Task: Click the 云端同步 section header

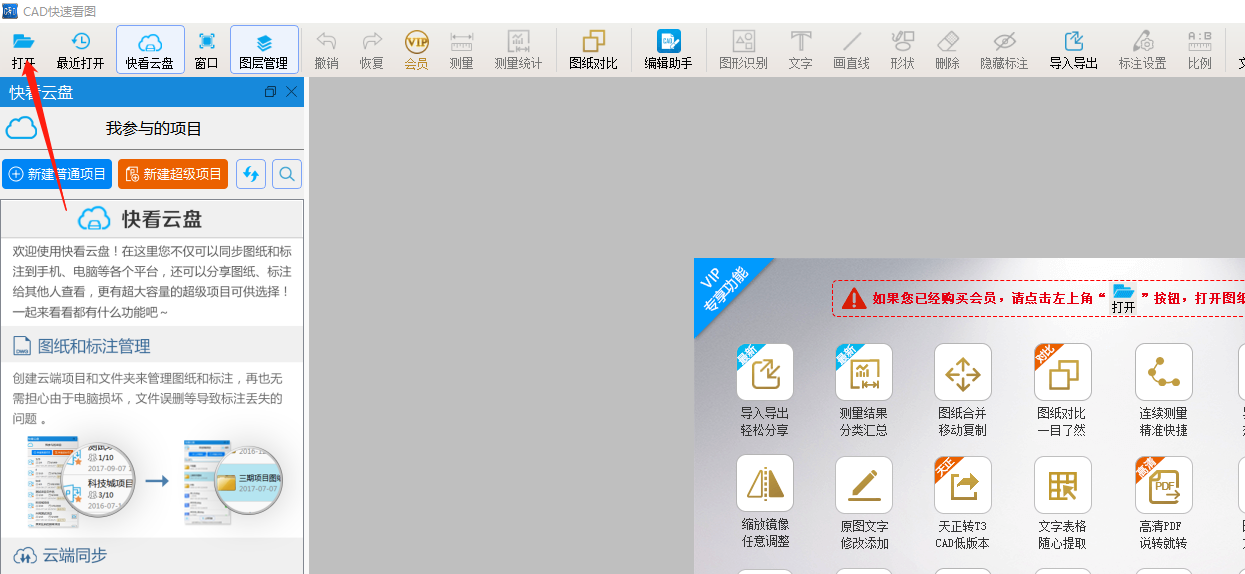Action: coord(152,555)
